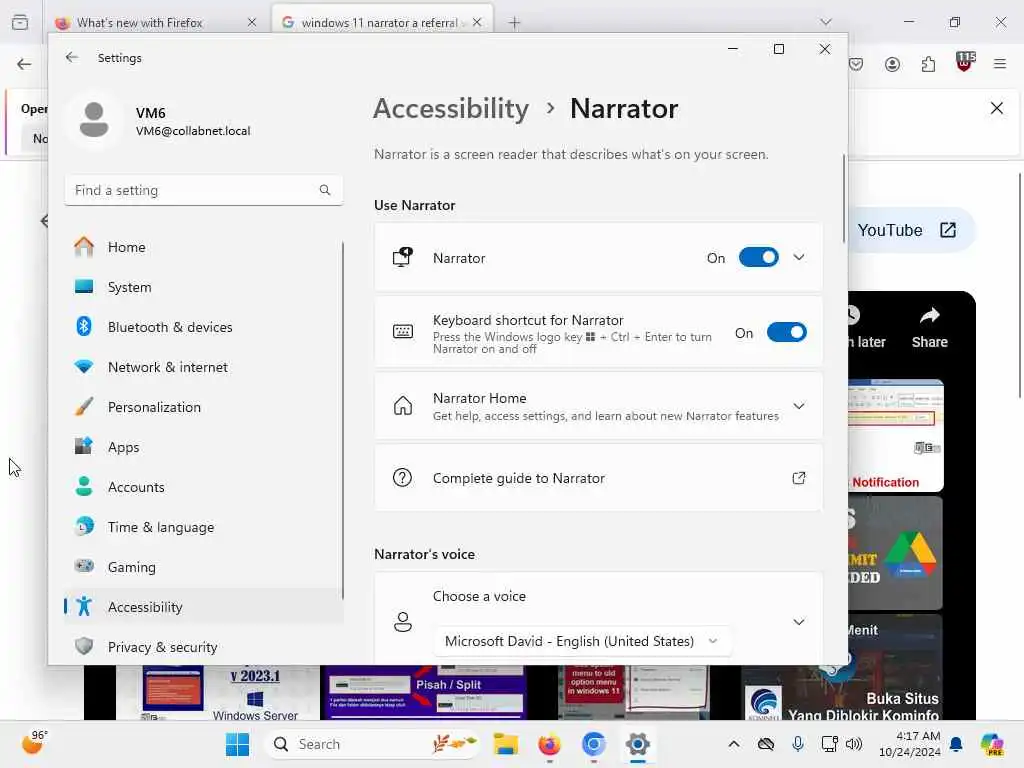Image resolution: width=1024 pixels, height=768 pixels.
Task: Close the What's new with Firefox tab
Action: [251, 23]
